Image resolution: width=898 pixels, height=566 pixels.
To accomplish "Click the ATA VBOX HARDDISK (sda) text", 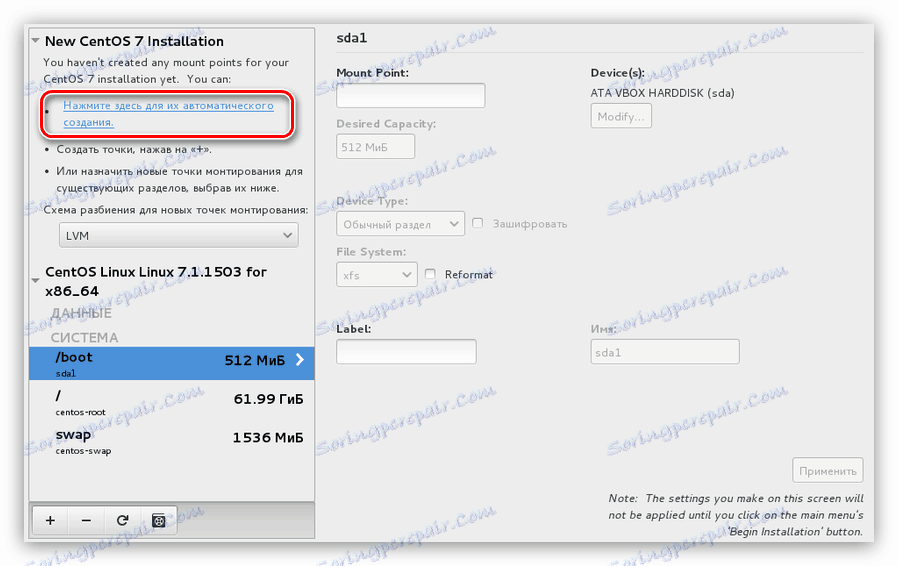I will tap(663, 93).
